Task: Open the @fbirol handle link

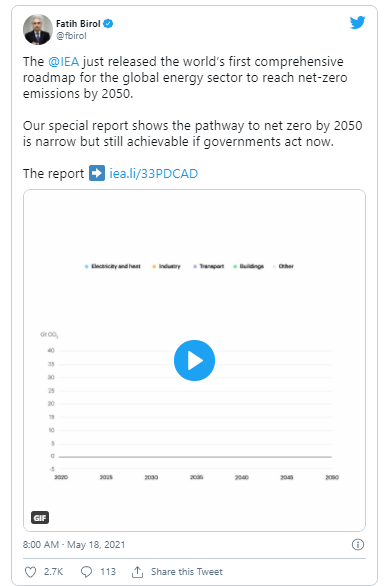Action: (x=71, y=36)
